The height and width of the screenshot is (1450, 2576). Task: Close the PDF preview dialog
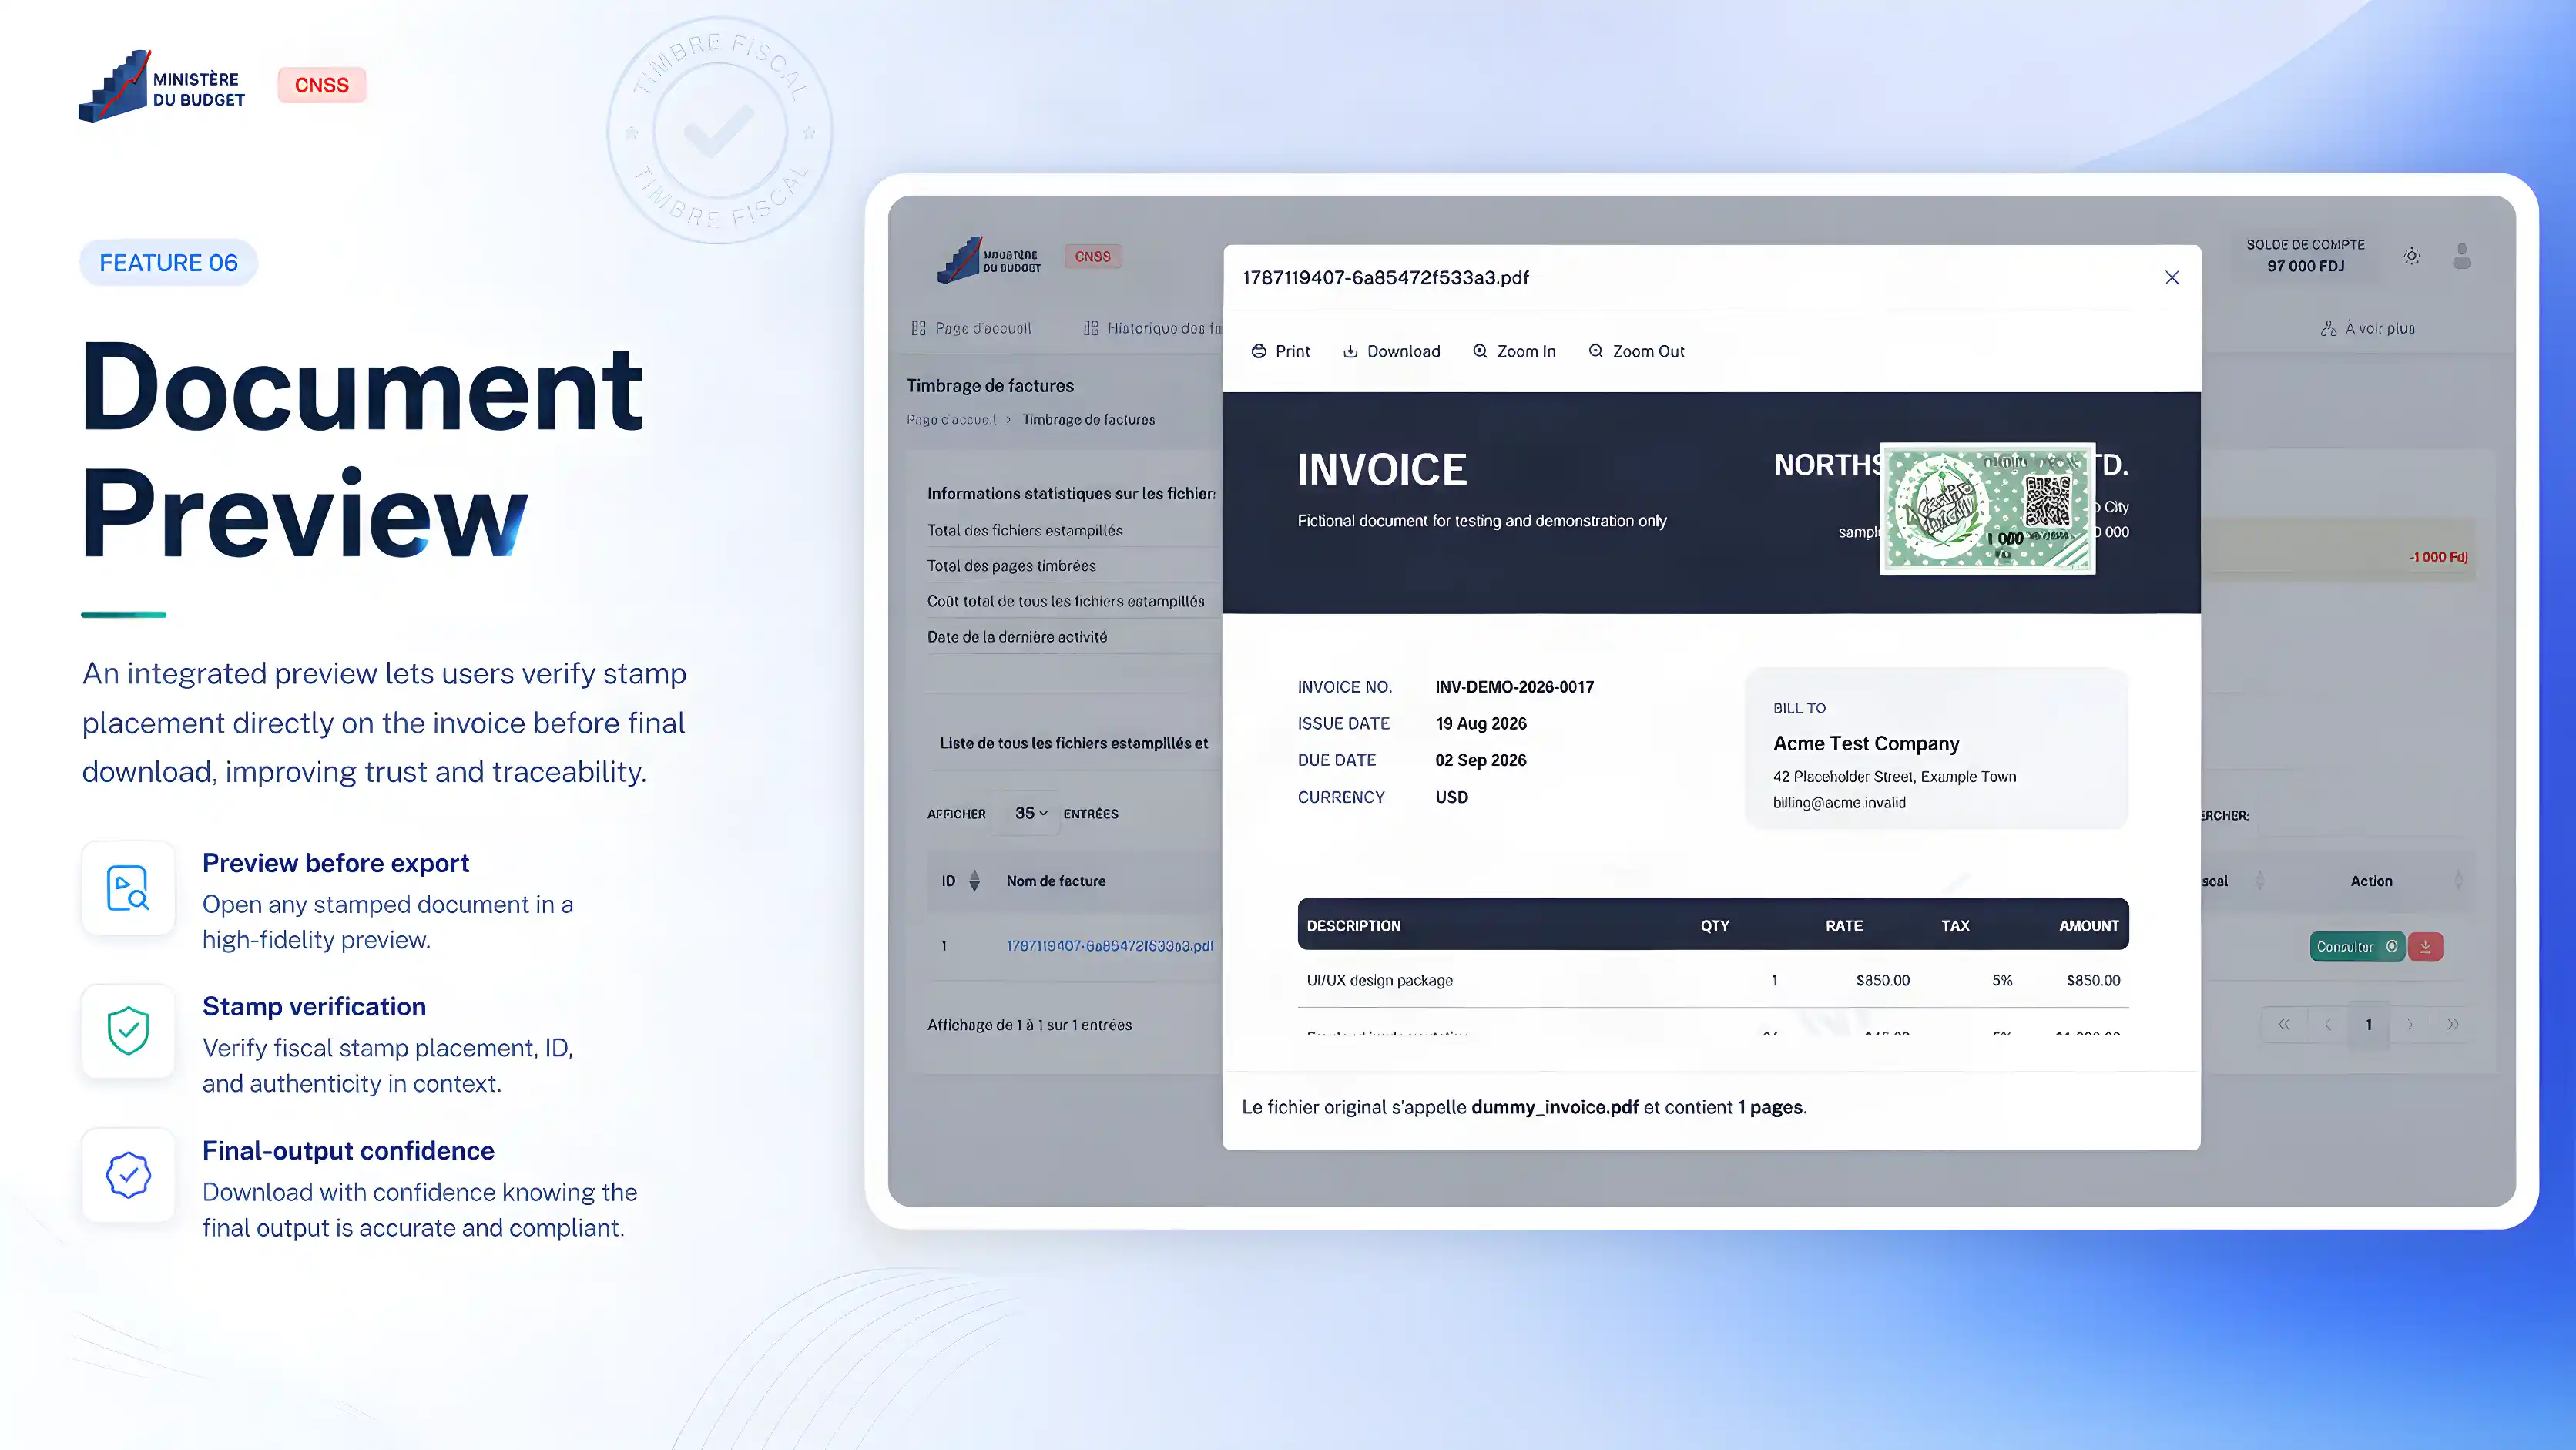2171,277
